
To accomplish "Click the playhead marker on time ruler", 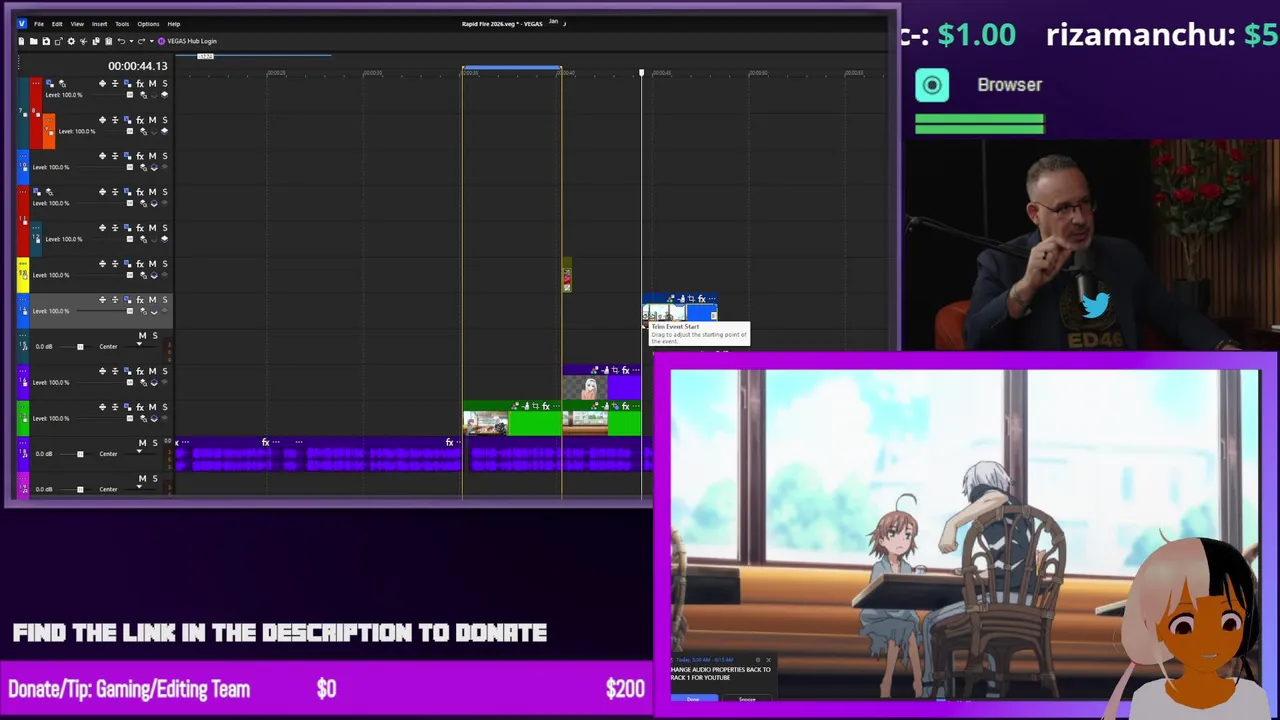I will [642, 73].
